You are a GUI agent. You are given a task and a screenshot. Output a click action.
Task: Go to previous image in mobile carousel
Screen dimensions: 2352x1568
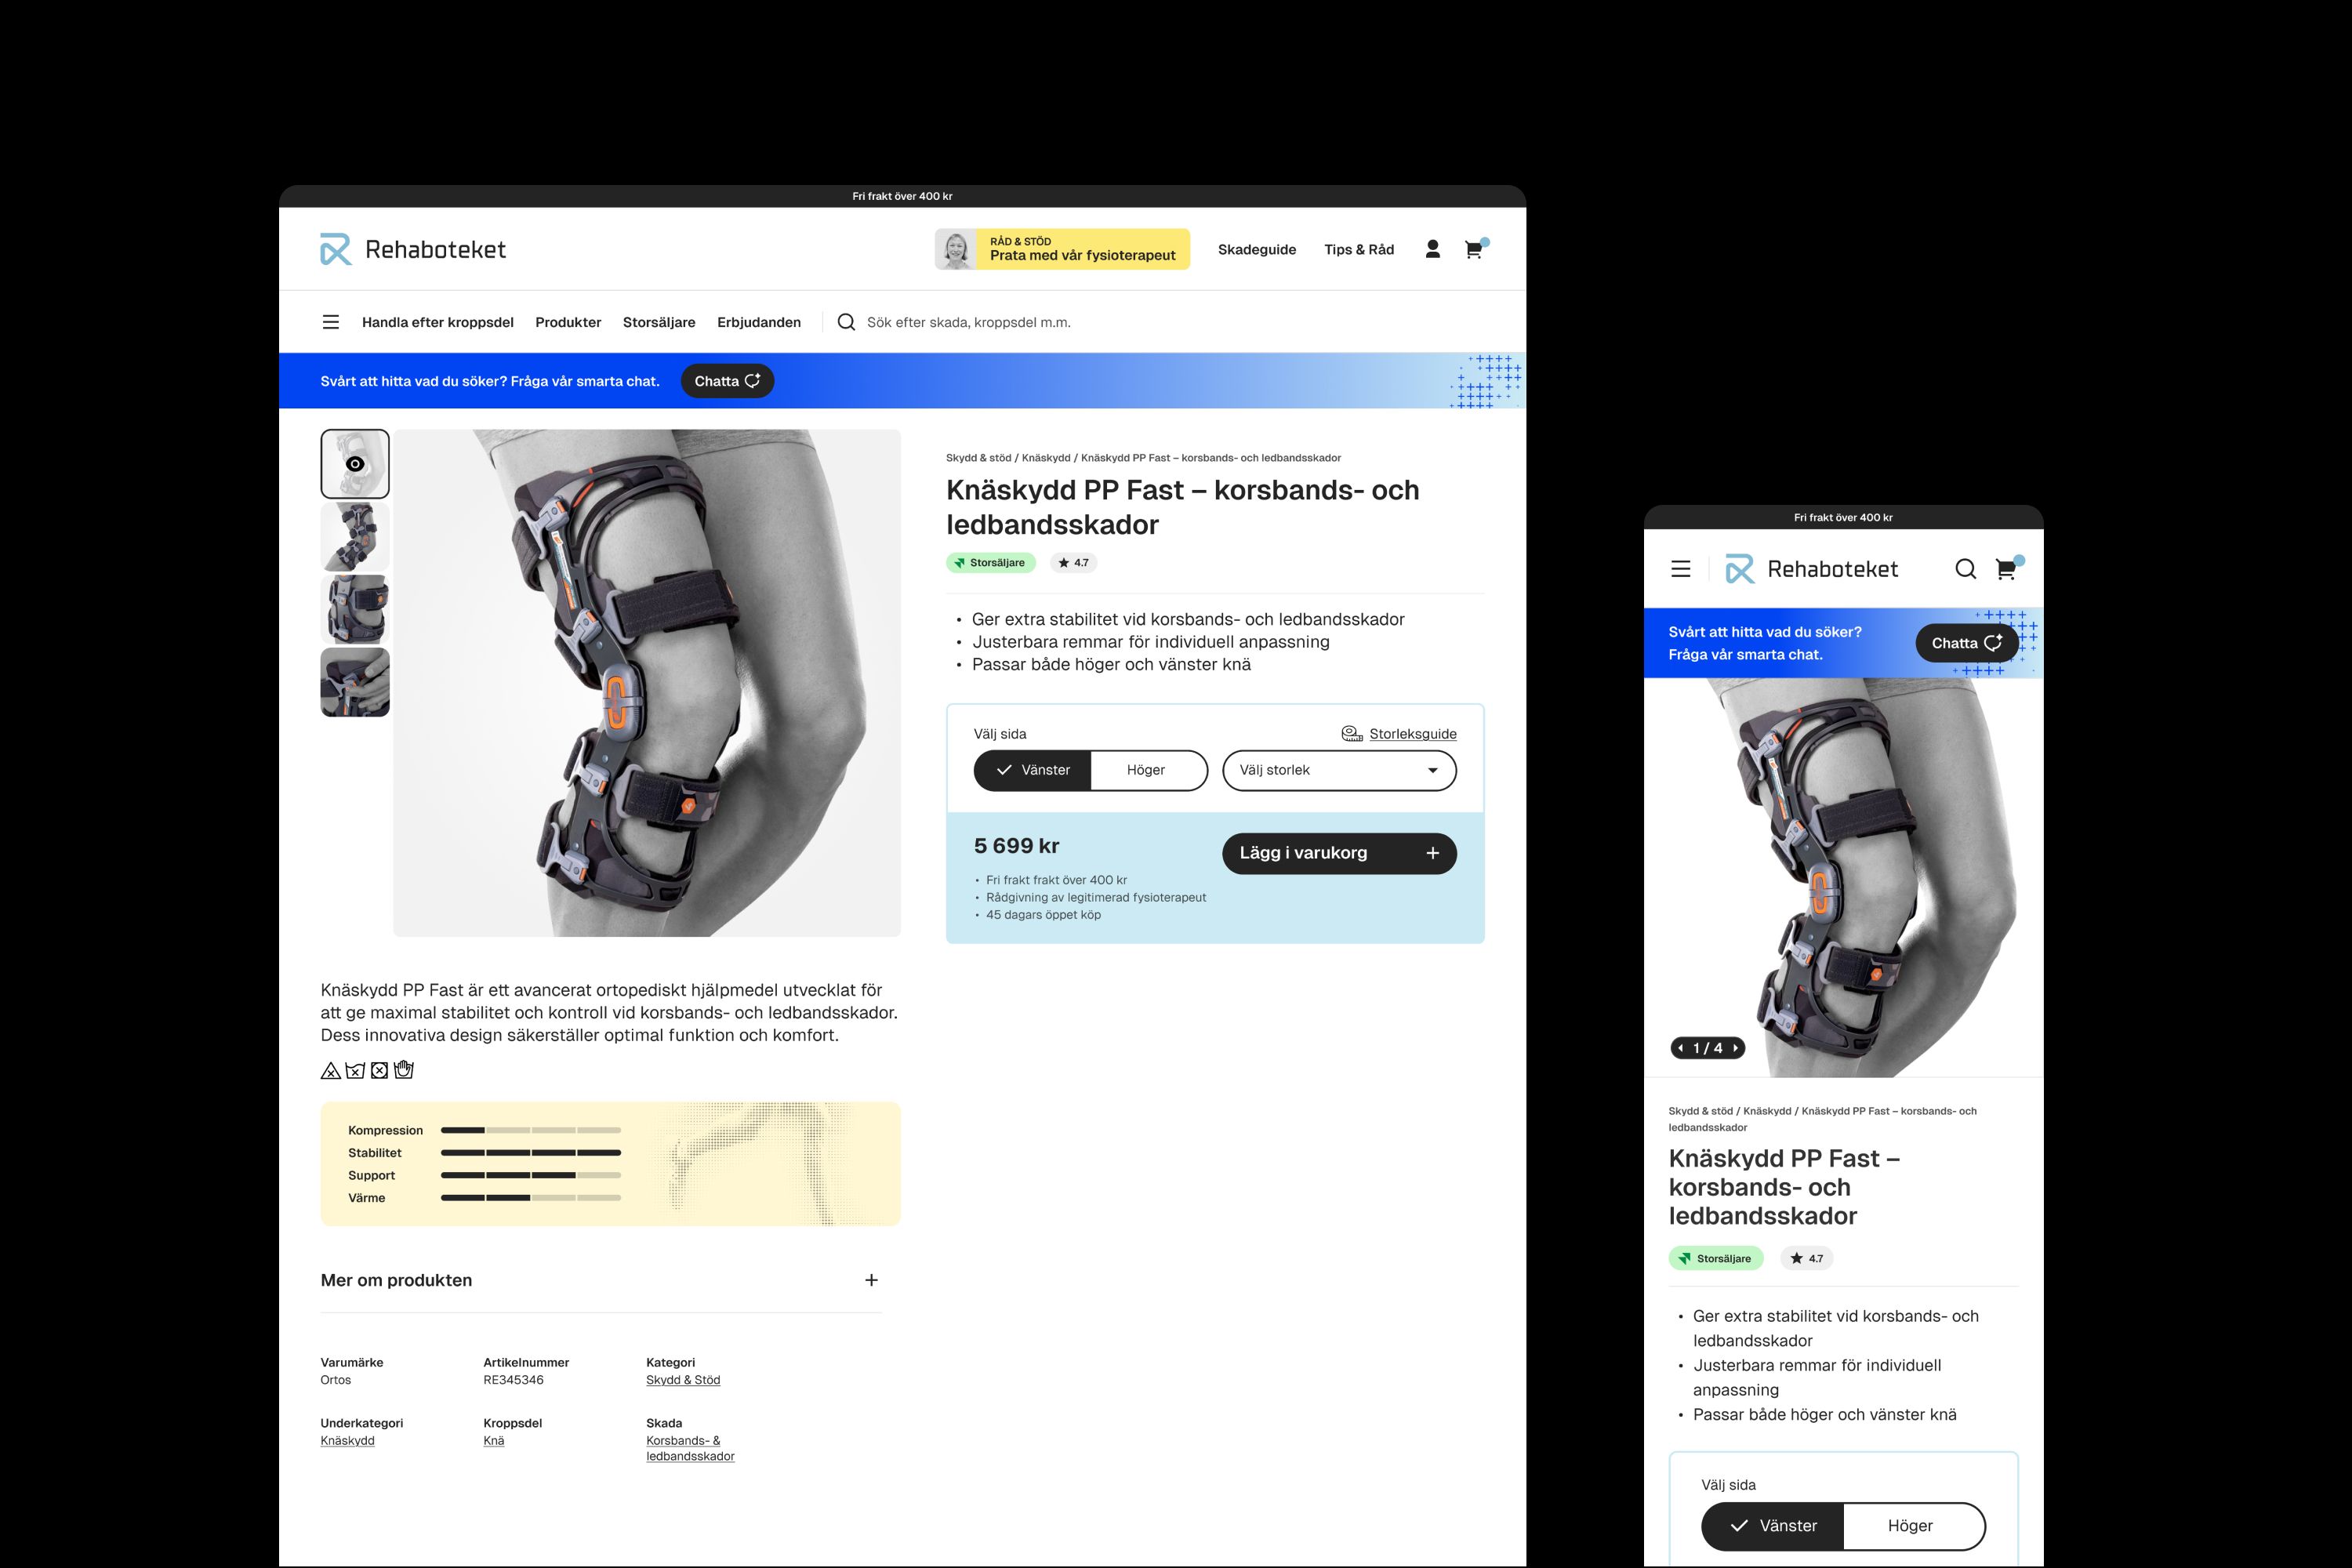(1681, 1048)
